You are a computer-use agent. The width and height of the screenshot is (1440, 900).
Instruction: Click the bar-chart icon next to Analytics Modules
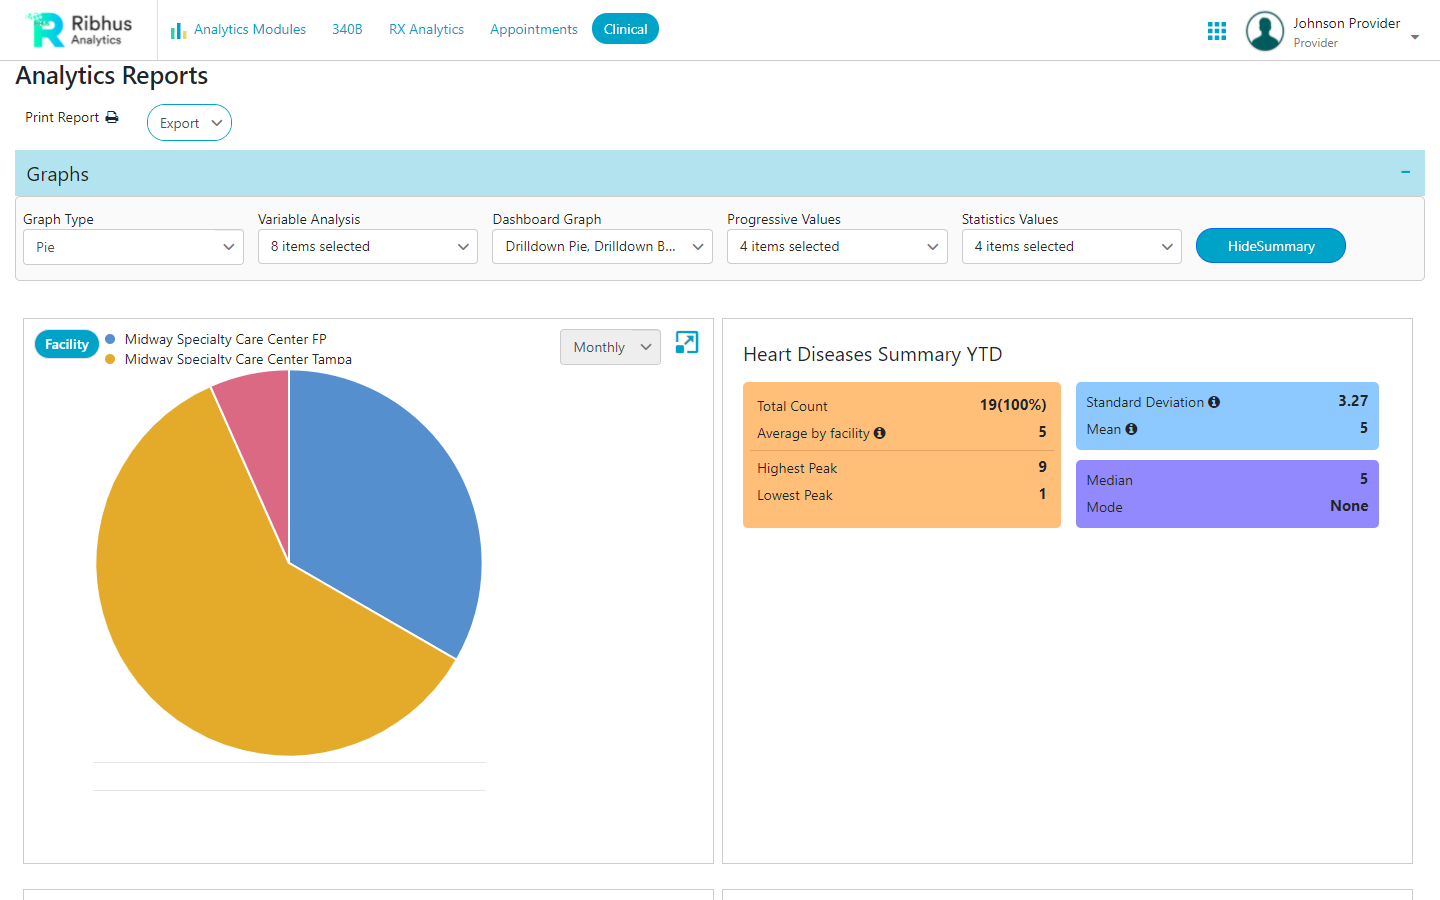177,30
